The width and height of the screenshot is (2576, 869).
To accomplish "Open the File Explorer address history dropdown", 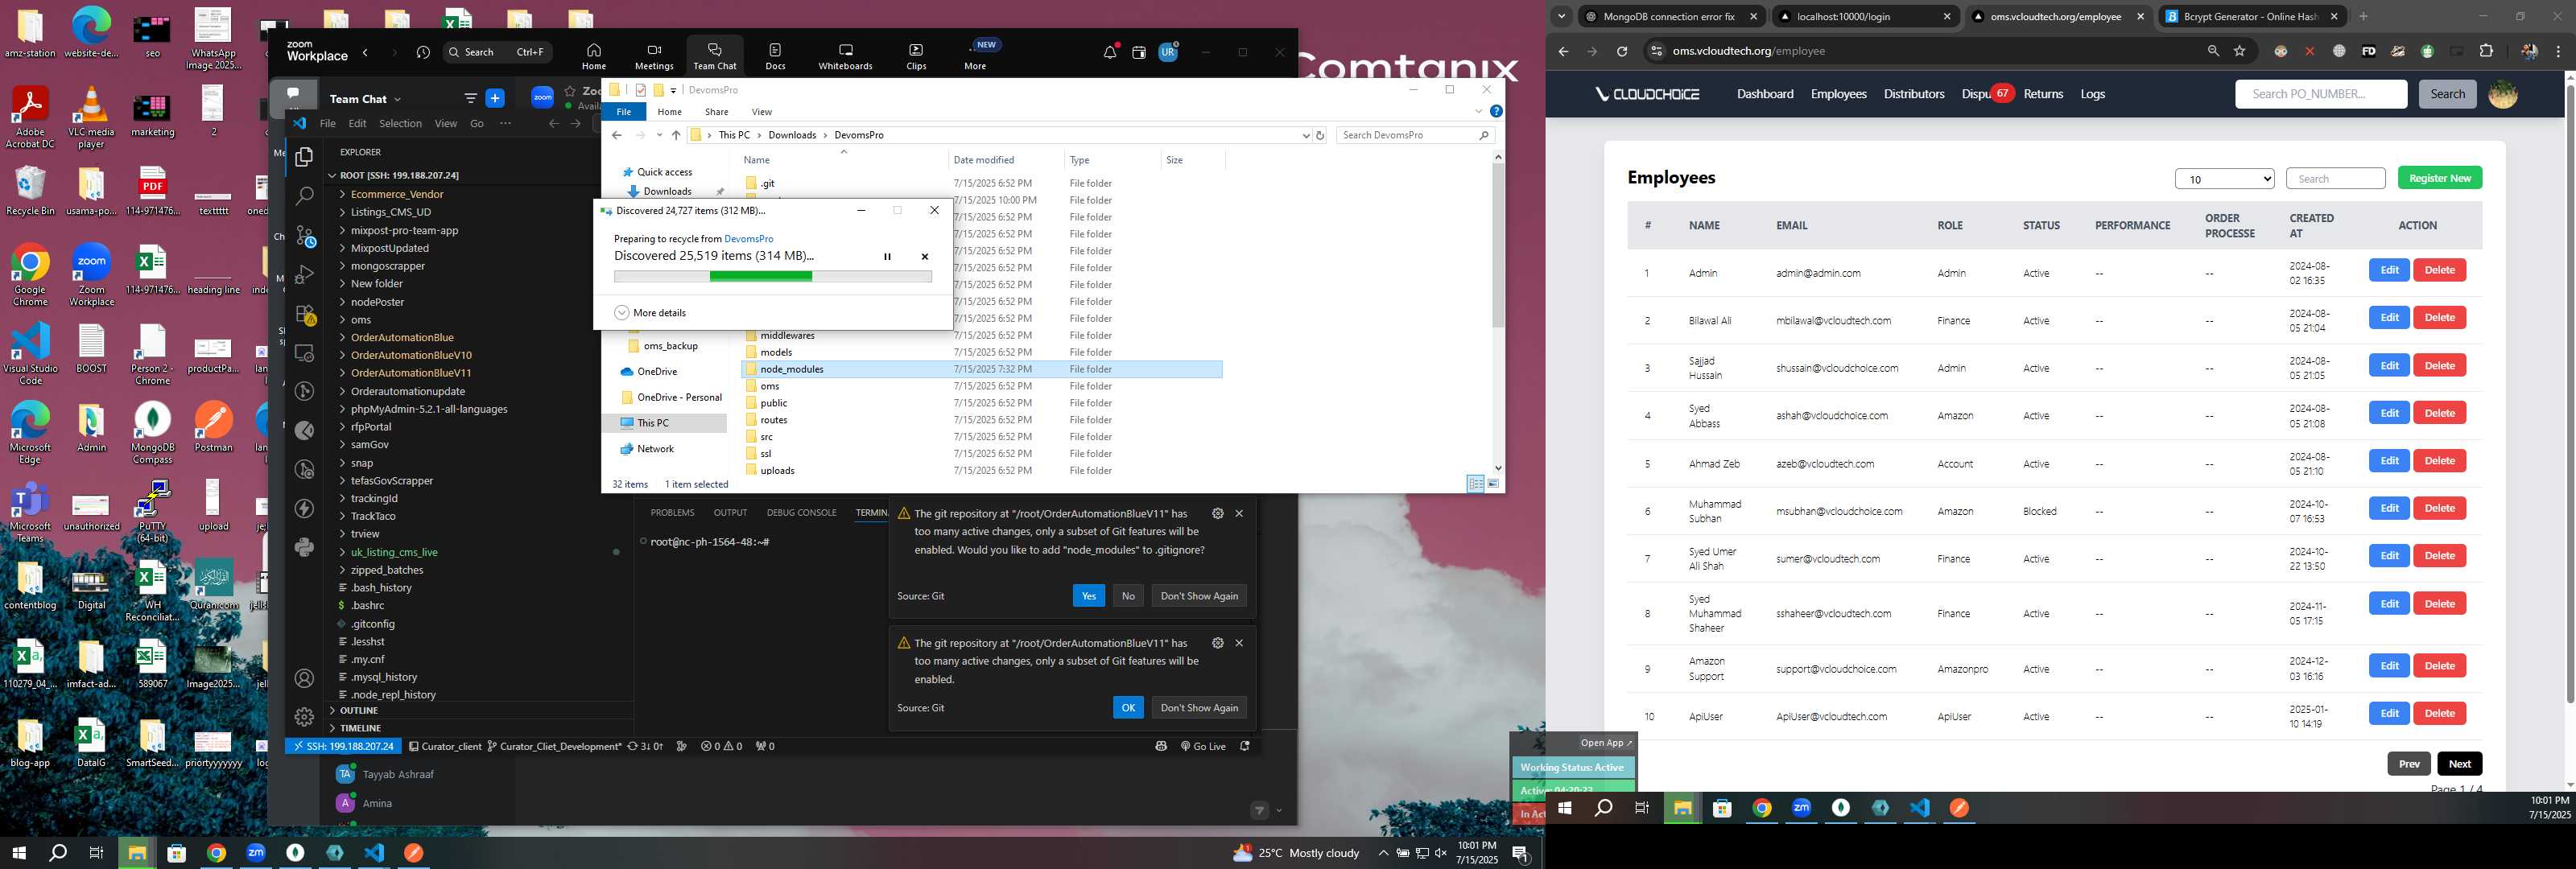I will [x=1305, y=135].
